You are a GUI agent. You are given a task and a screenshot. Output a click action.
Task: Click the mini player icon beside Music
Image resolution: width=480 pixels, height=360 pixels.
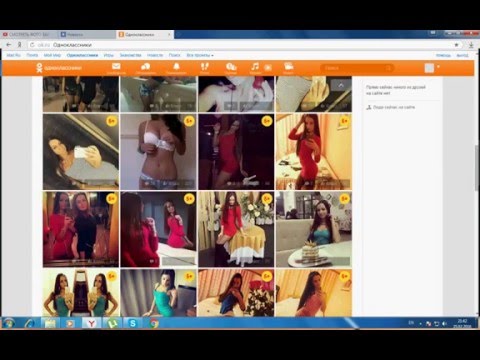click(268, 68)
